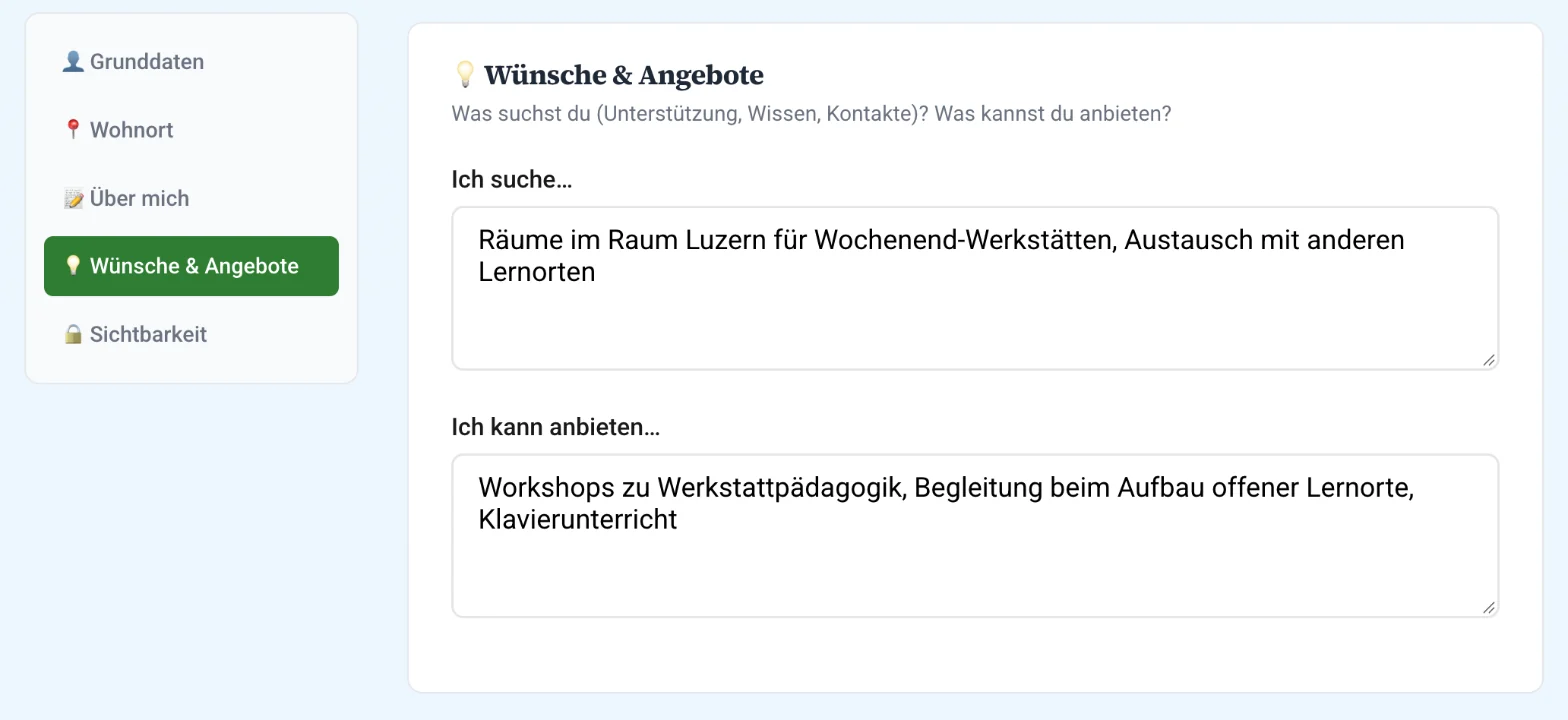Select the Wünsche & Angebote sidebar item
Screen dimensions: 1568x720
click(191, 266)
